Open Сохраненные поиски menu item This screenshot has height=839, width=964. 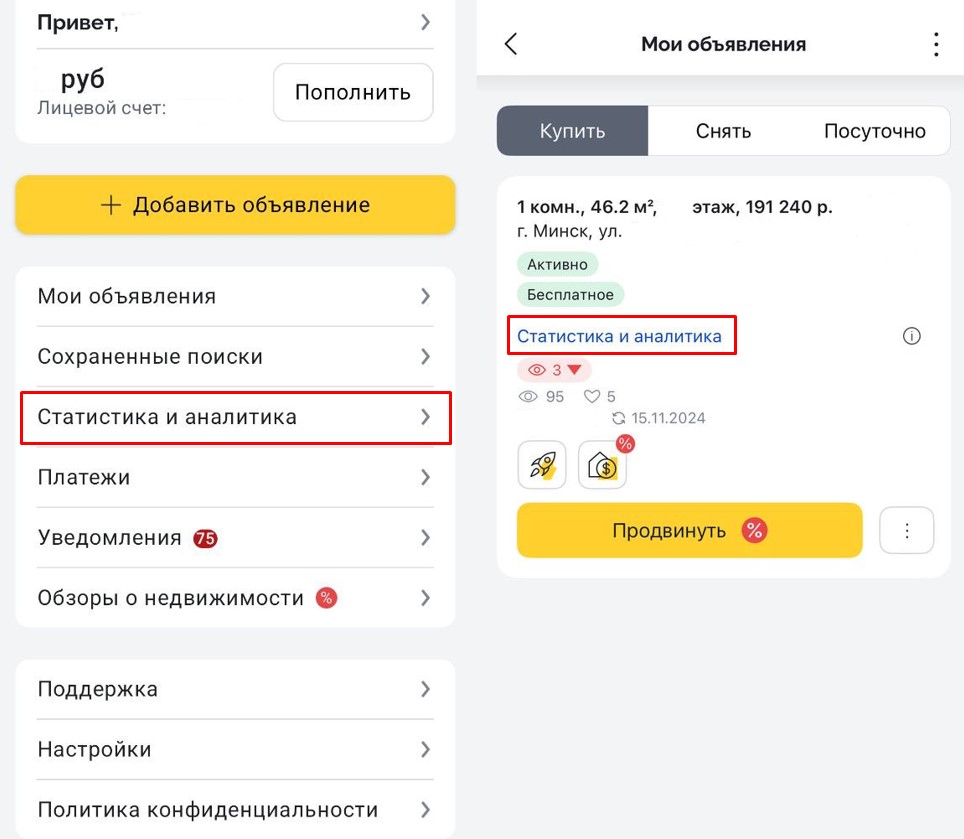(x=234, y=356)
